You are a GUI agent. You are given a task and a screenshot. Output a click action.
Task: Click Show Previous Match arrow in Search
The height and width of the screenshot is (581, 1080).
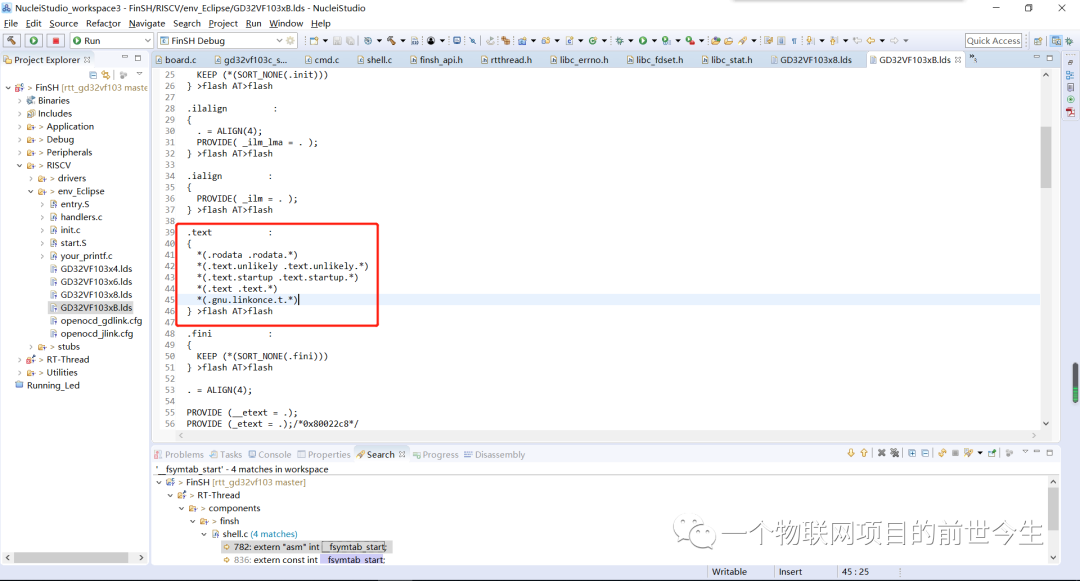[x=863, y=454]
